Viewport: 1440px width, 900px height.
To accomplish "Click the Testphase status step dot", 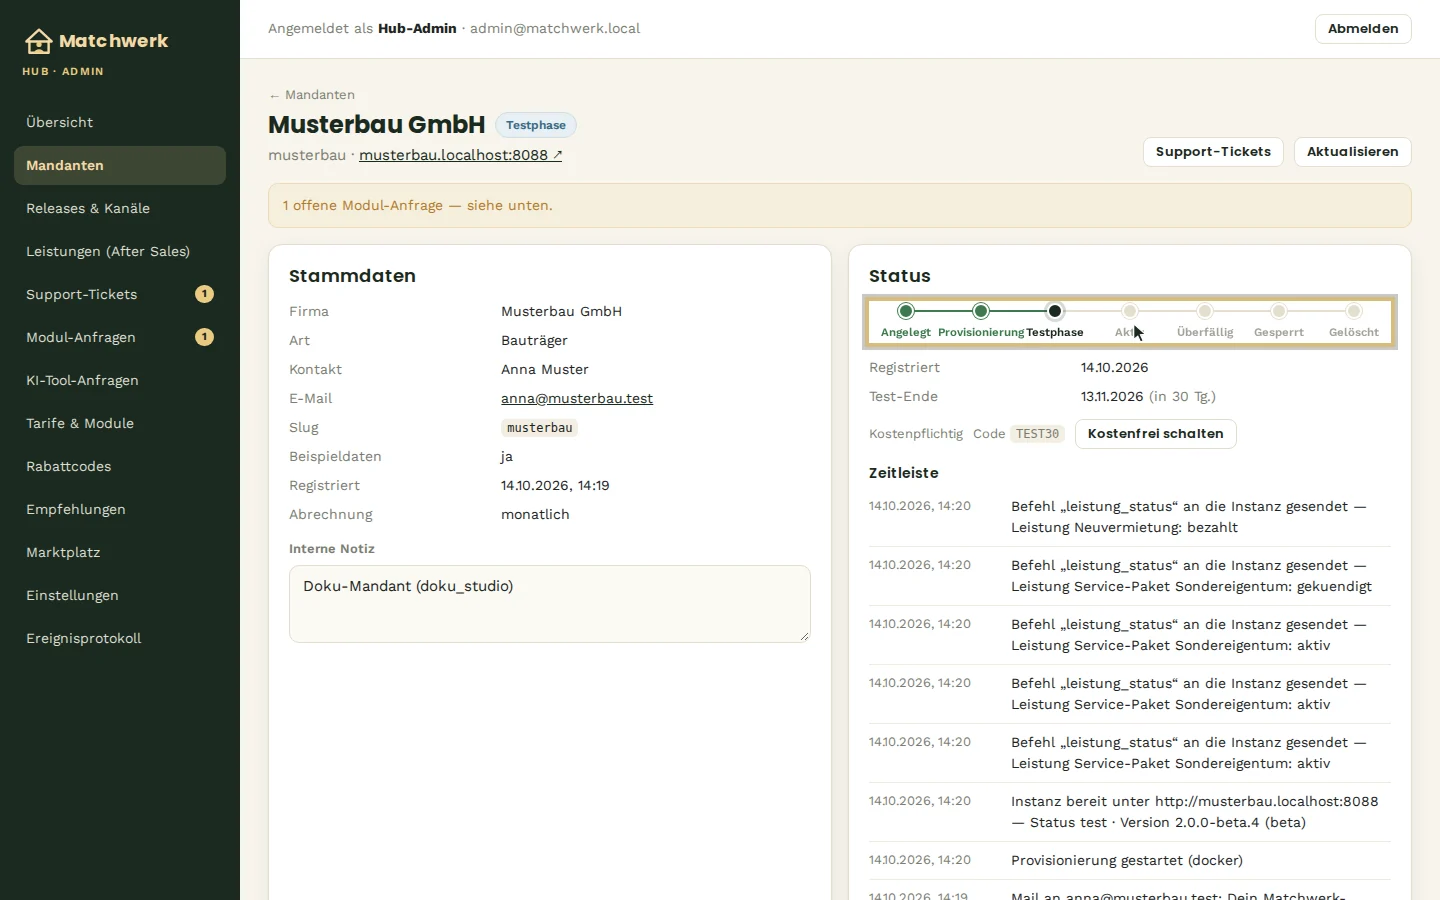I will click(x=1055, y=311).
